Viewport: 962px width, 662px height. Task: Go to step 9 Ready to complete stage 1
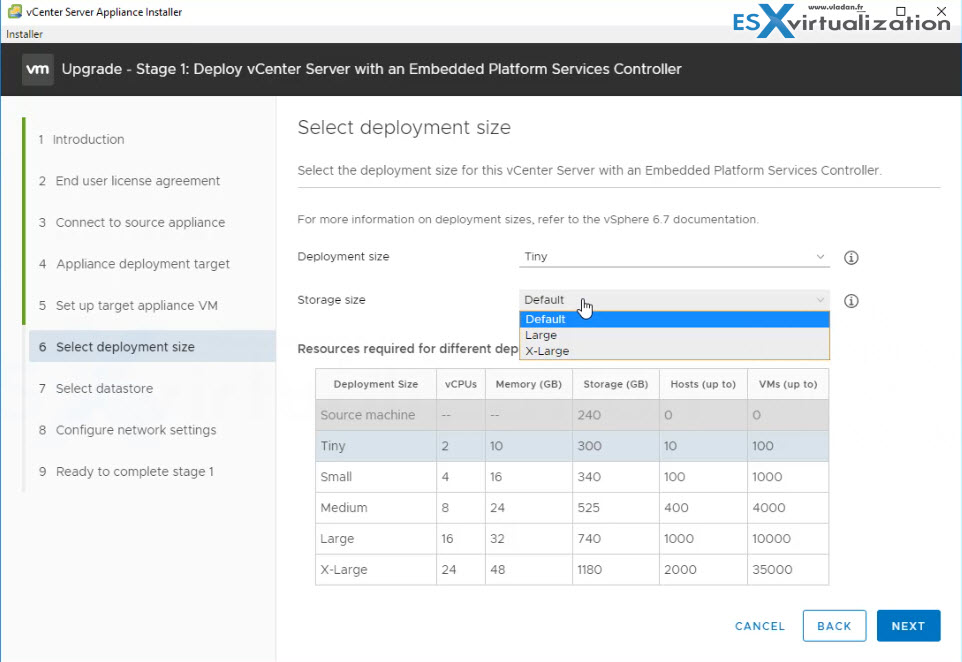(x=126, y=472)
